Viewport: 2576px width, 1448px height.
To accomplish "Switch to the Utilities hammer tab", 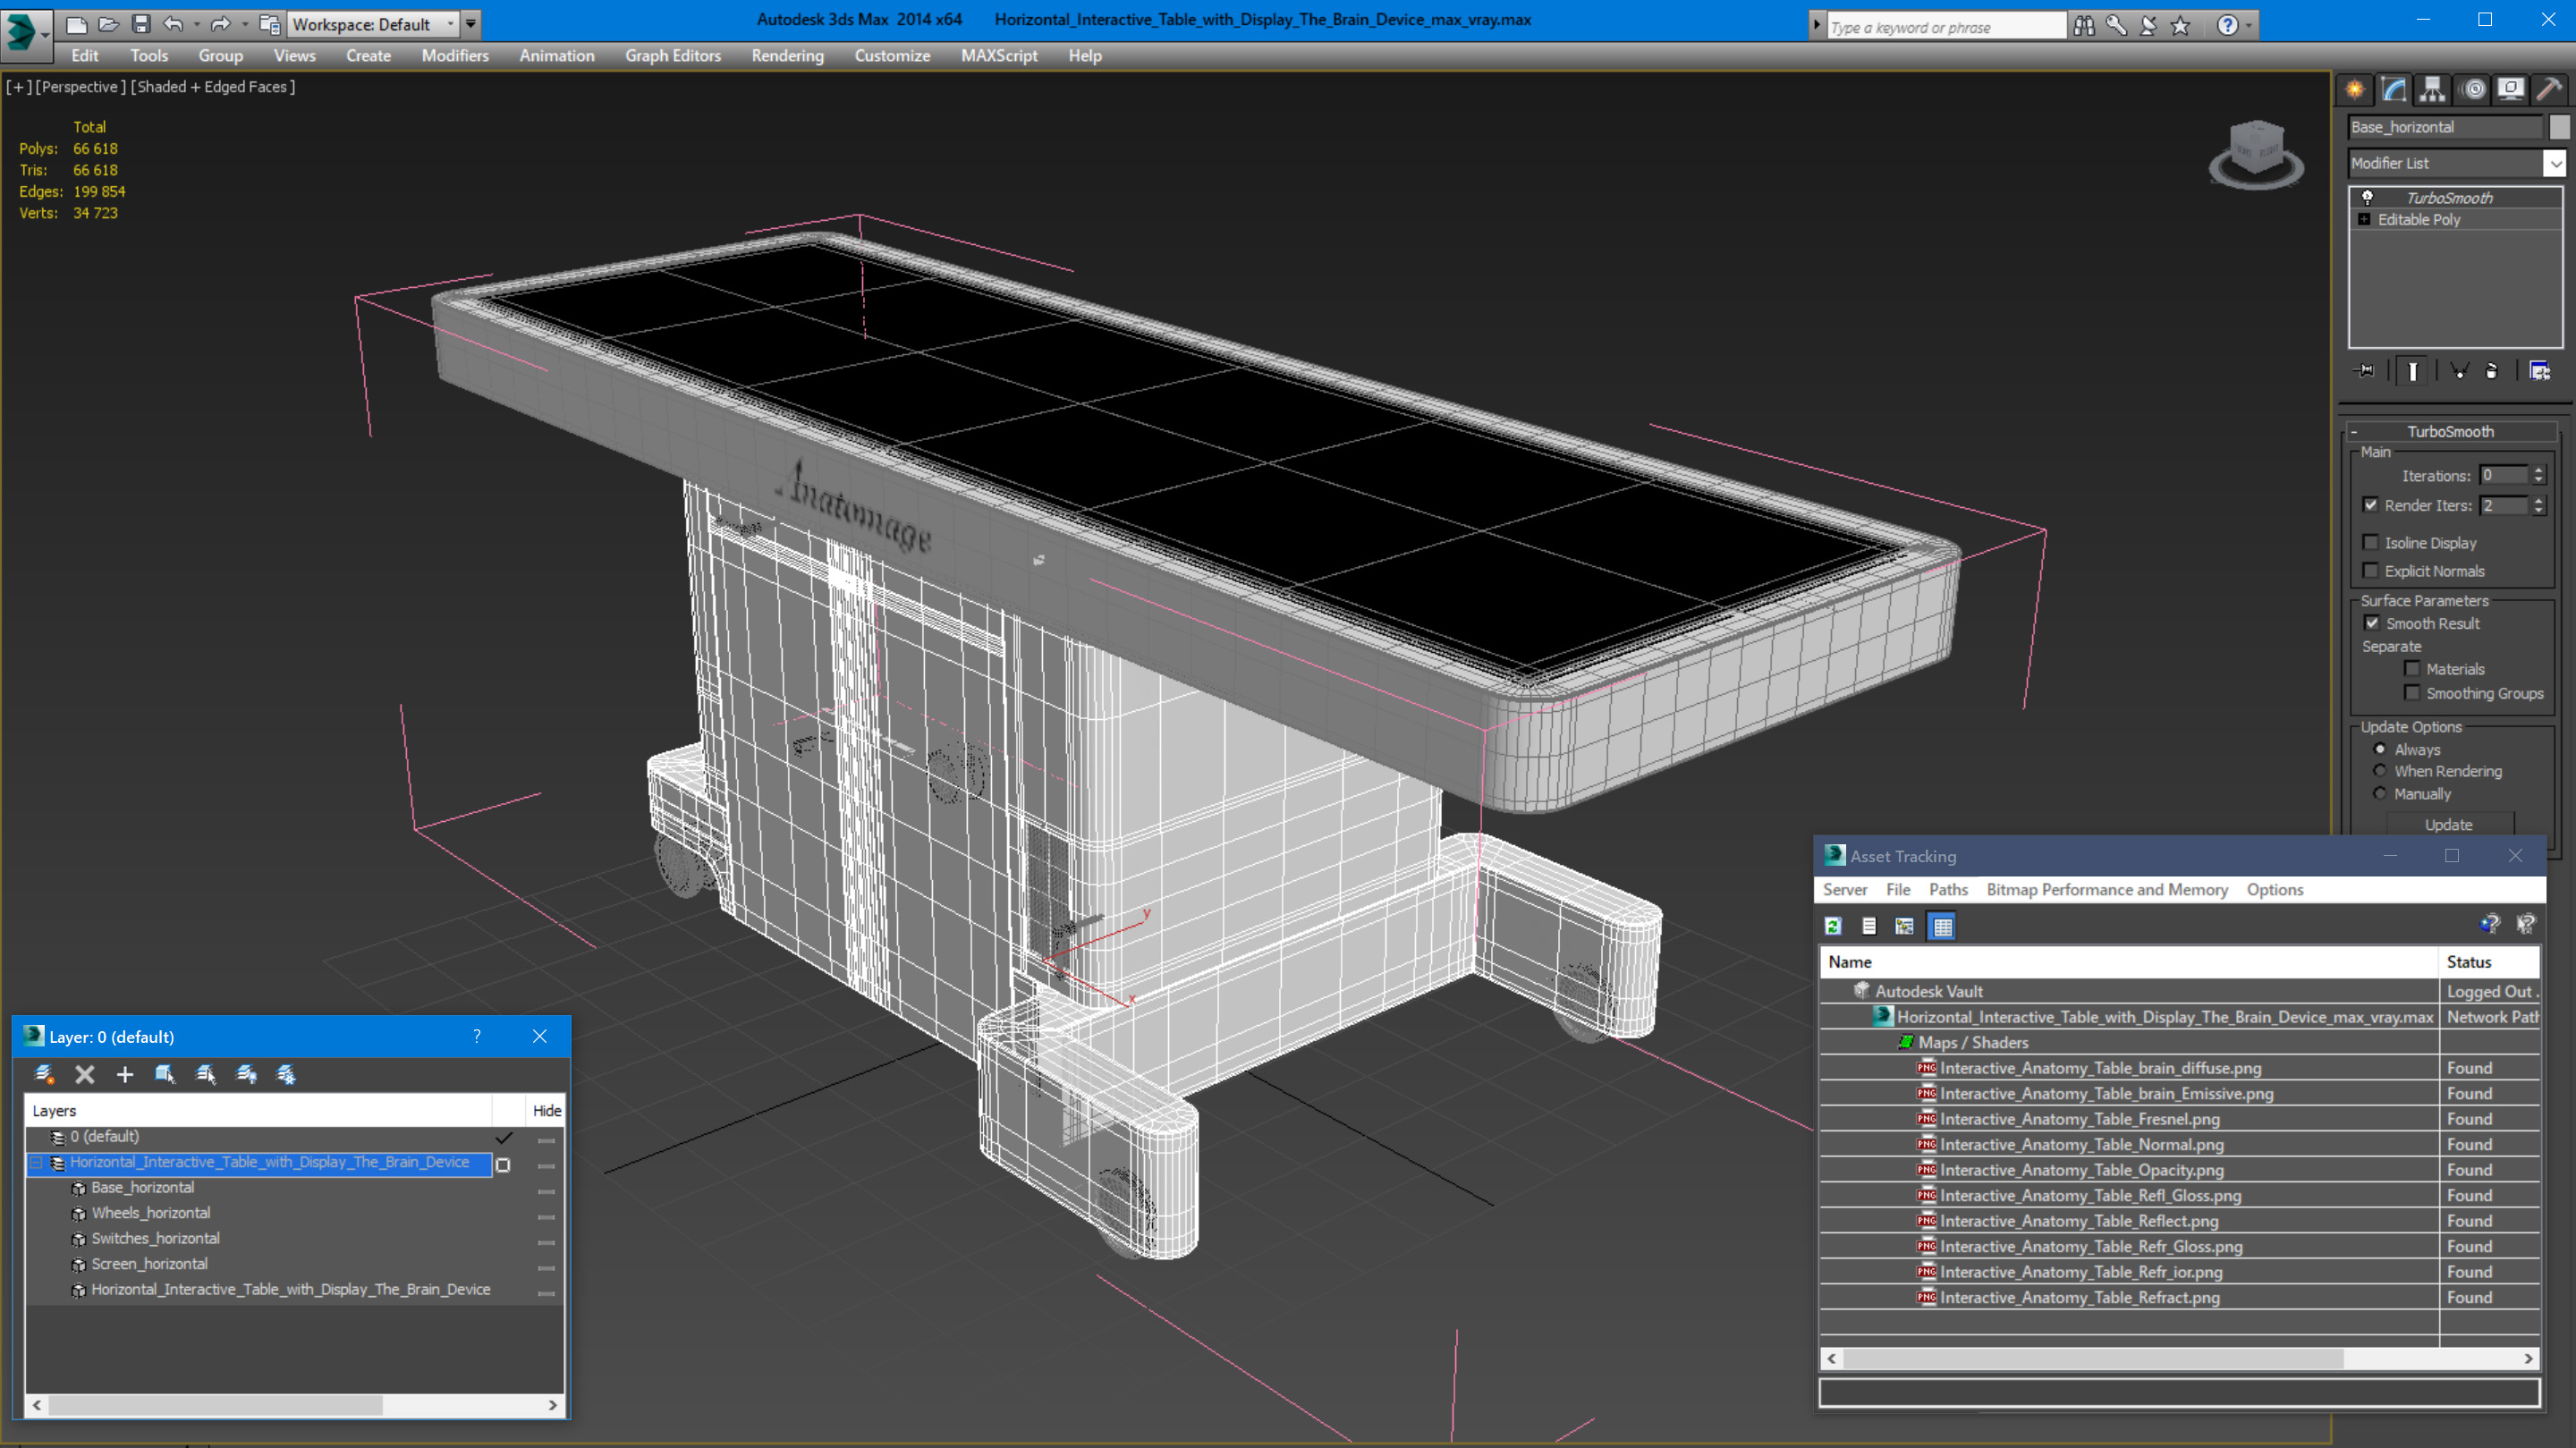I will pyautogui.click(x=2548, y=90).
